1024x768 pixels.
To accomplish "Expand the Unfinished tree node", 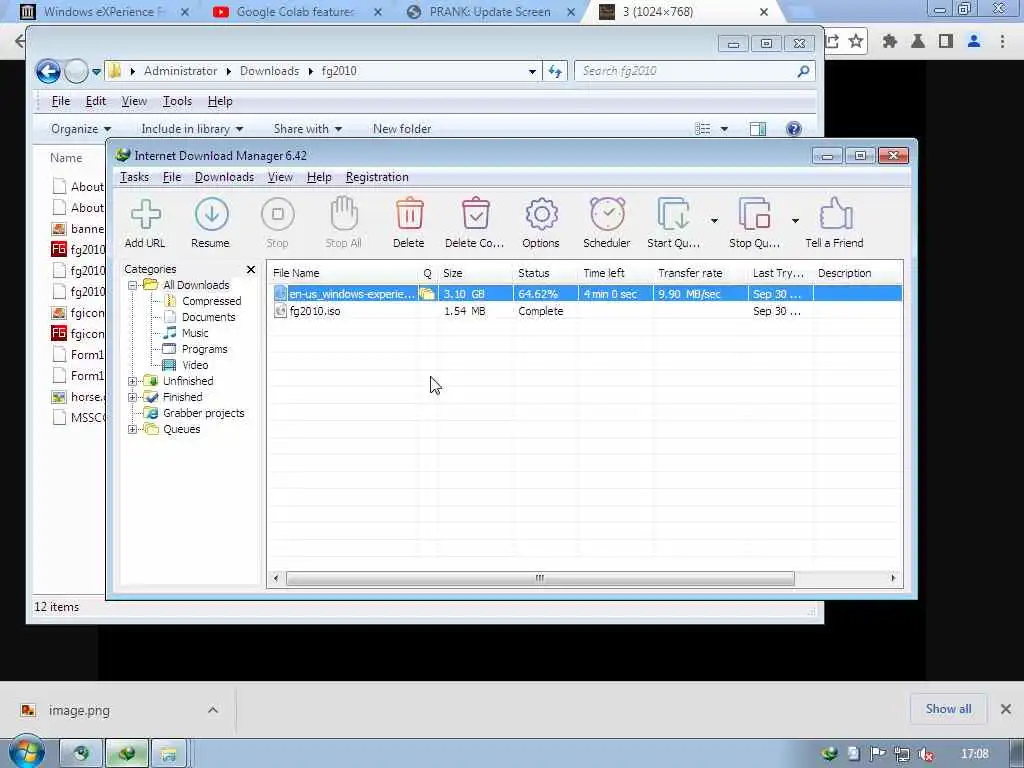I will pyautogui.click(x=133, y=381).
